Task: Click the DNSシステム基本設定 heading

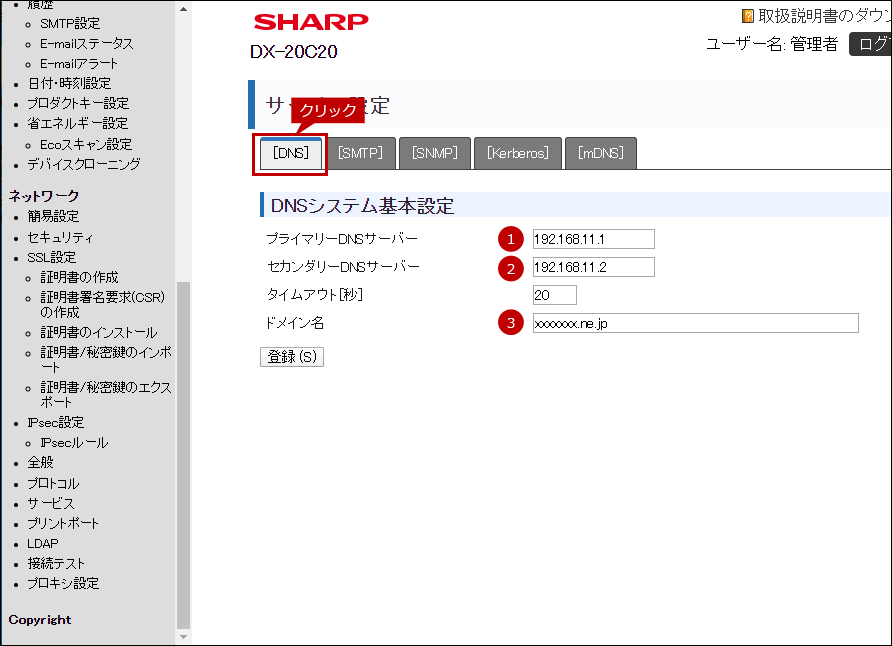Action: point(362,206)
